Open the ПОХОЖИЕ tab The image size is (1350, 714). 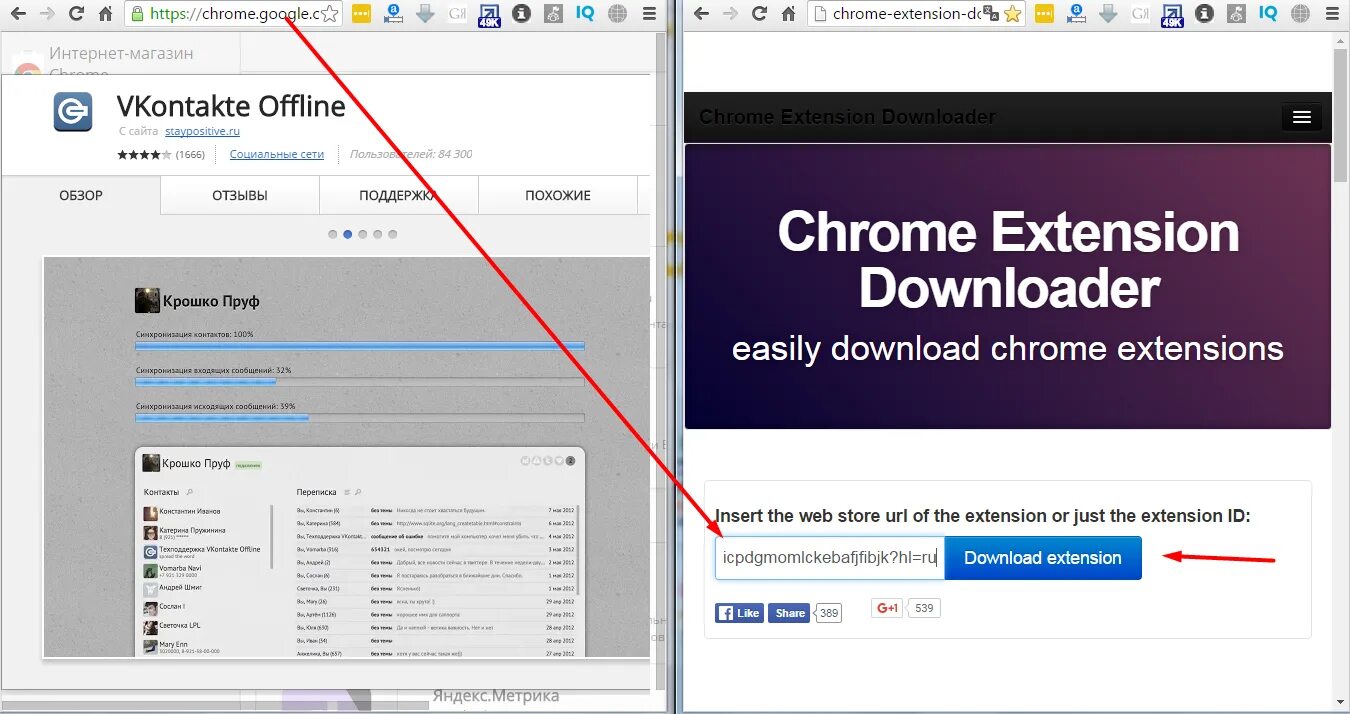(x=558, y=195)
